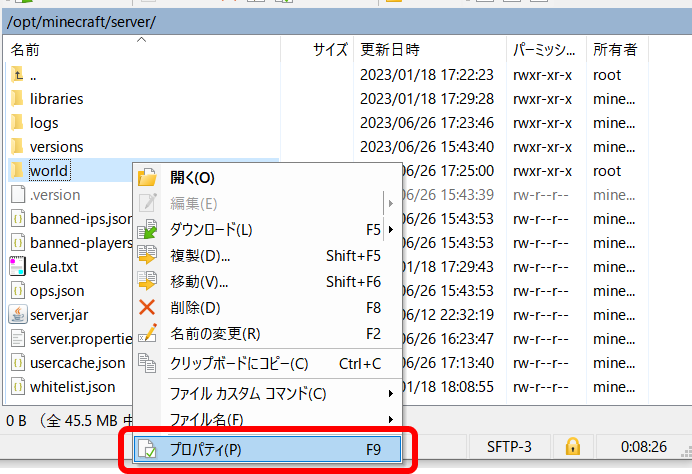Select the versions folder name
The width and height of the screenshot is (692, 474).
tap(56, 147)
